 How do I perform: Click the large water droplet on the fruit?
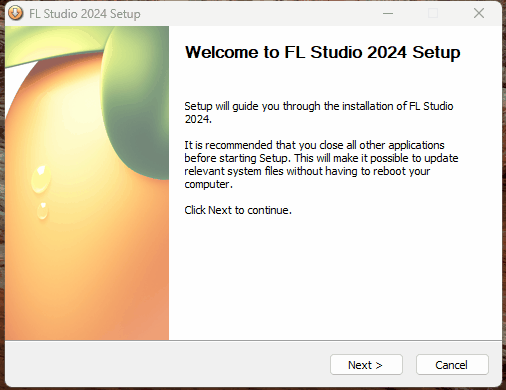(41, 179)
